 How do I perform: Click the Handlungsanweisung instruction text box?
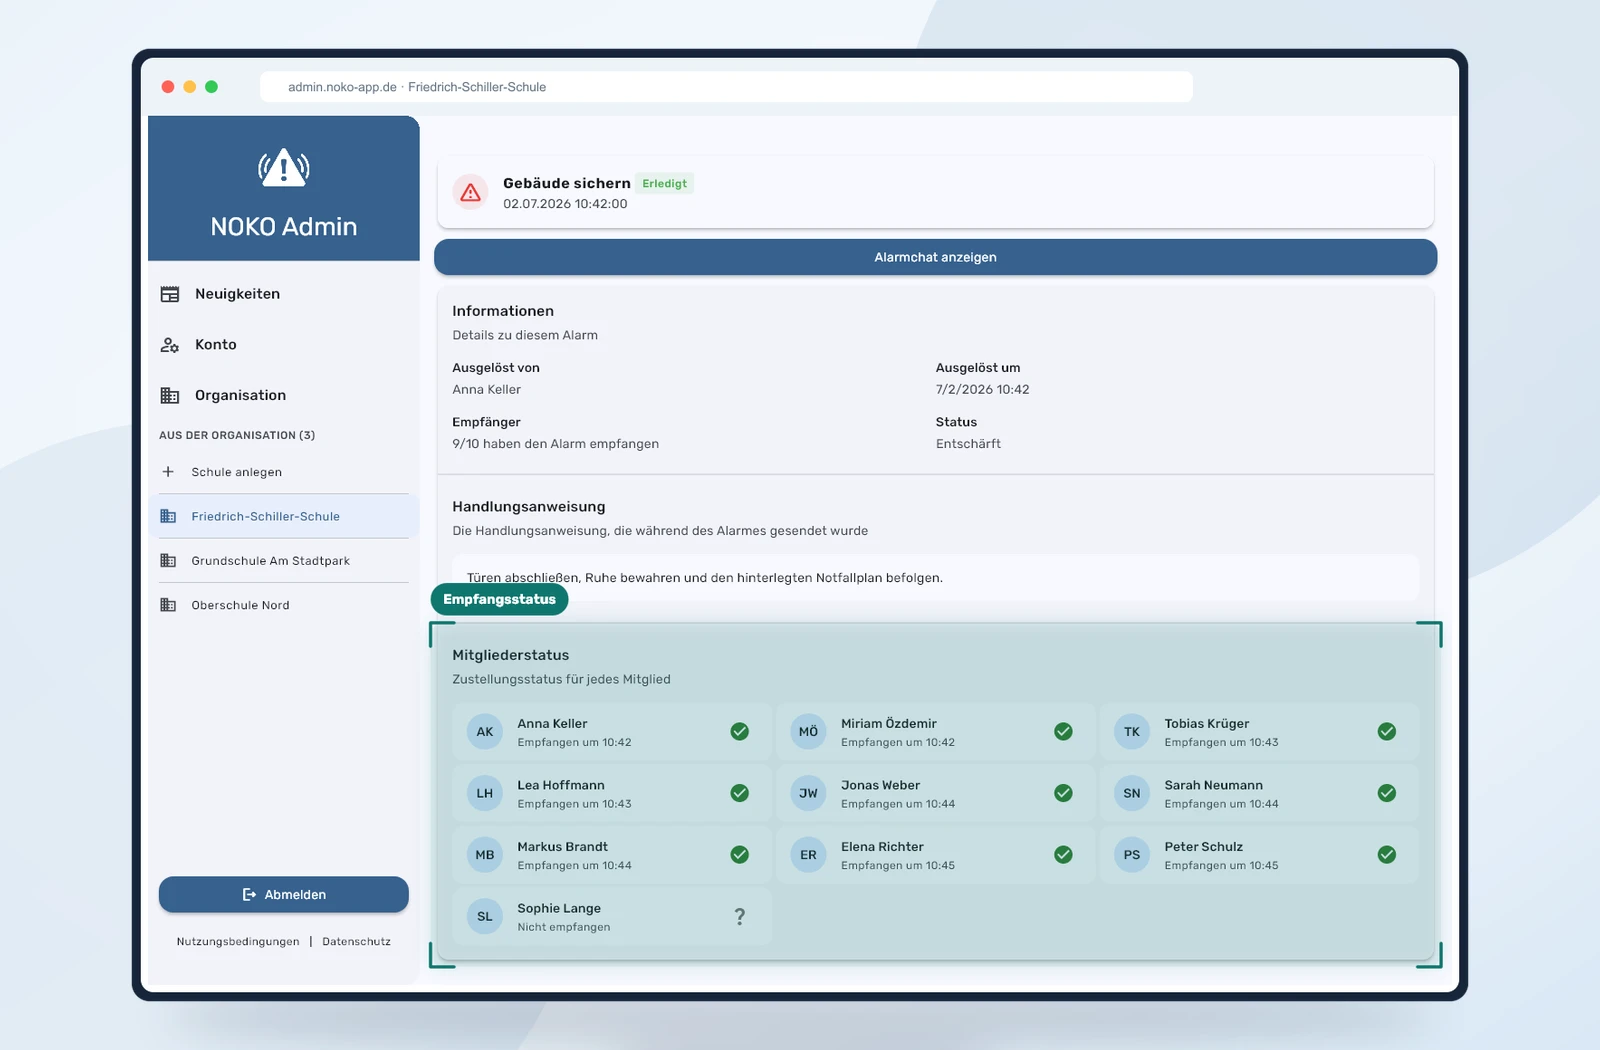[935, 577]
